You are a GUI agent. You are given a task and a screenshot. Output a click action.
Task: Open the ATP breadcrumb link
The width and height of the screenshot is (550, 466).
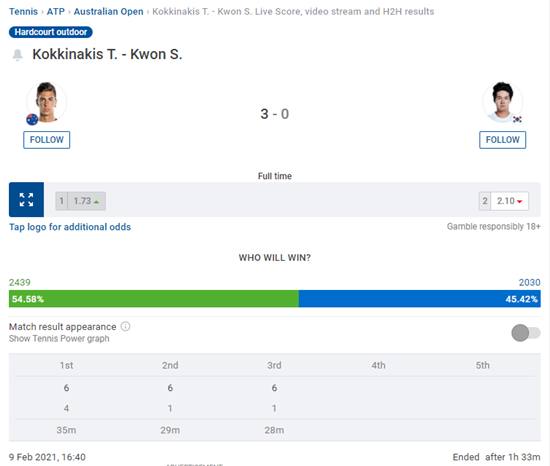56,12
